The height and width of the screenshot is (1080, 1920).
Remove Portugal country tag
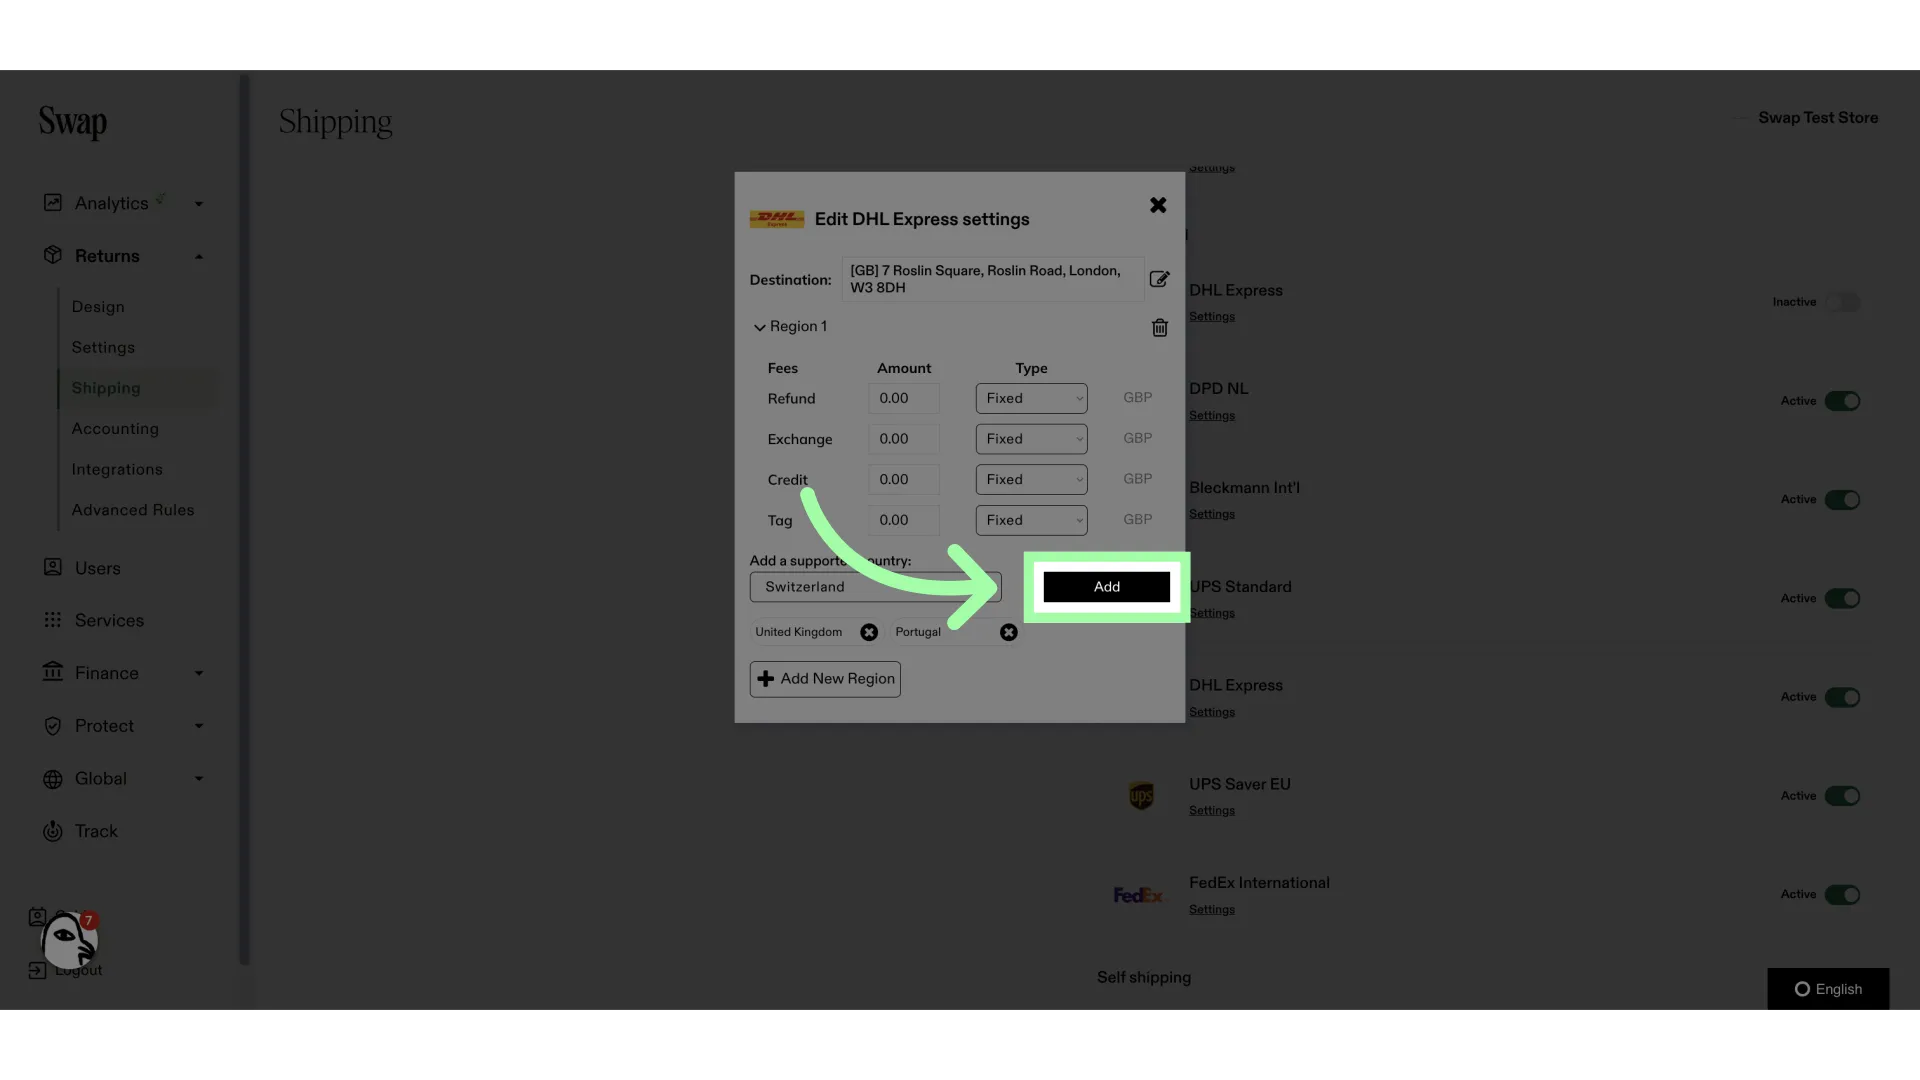point(1009,632)
